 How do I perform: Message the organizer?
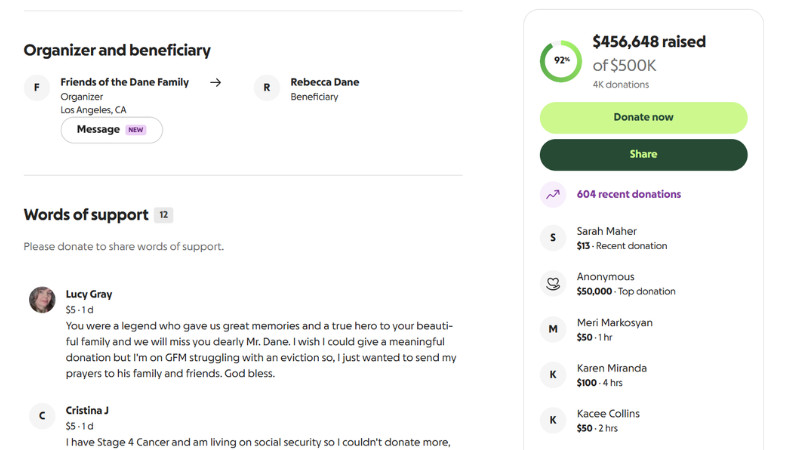pyautogui.click(x=111, y=130)
